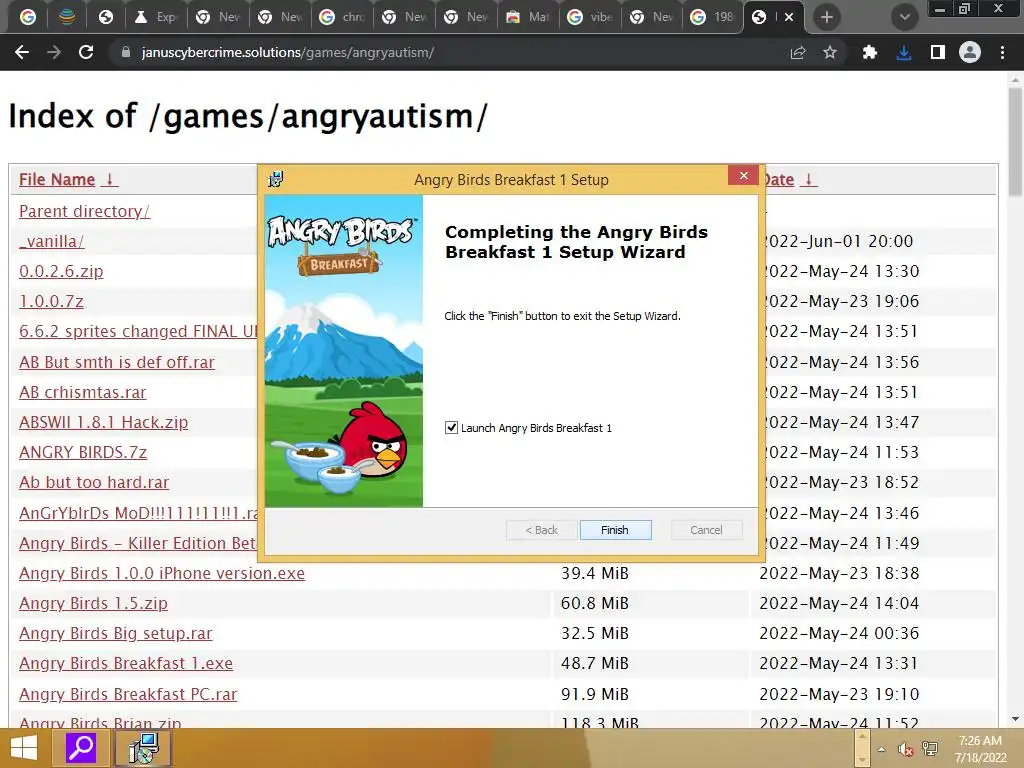
Task: Download Angry Birds 1.0.0 iPhone version.exe
Action: click(162, 573)
